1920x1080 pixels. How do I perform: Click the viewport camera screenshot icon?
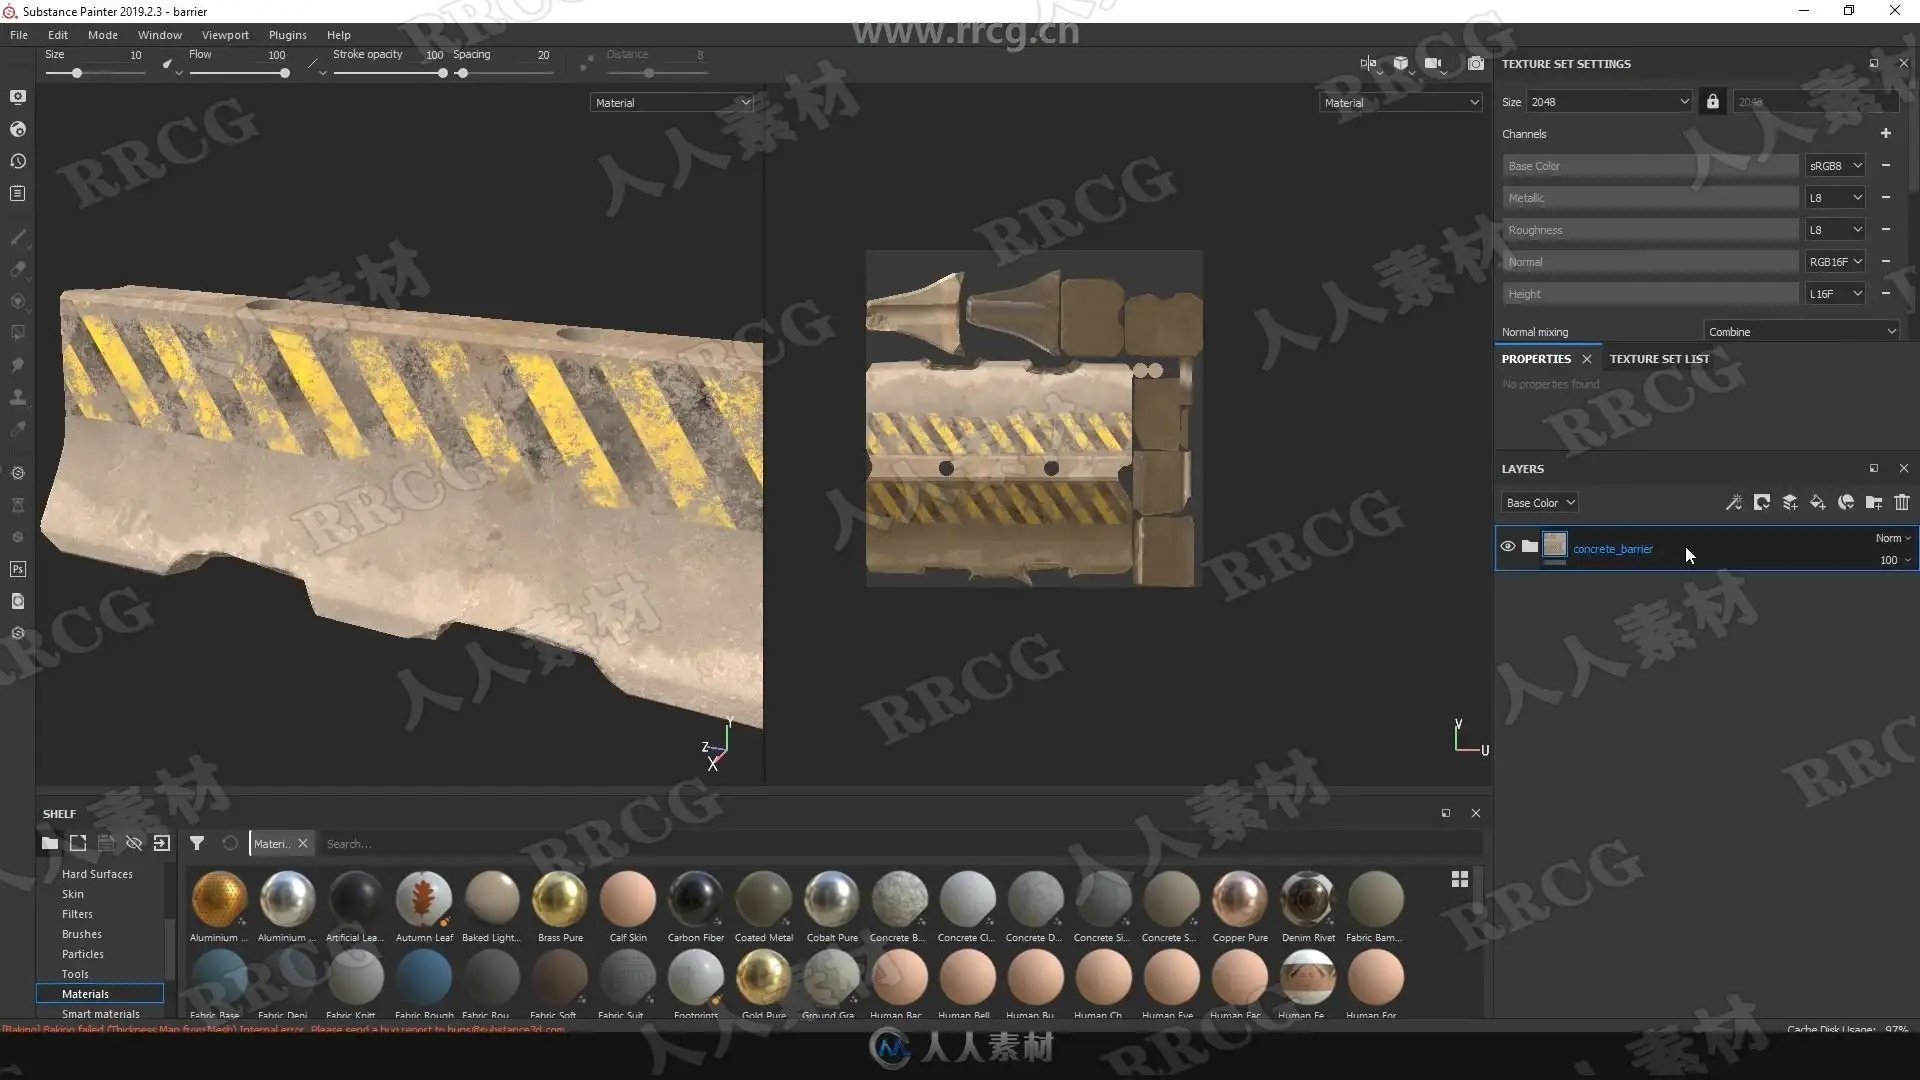click(x=1475, y=64)
